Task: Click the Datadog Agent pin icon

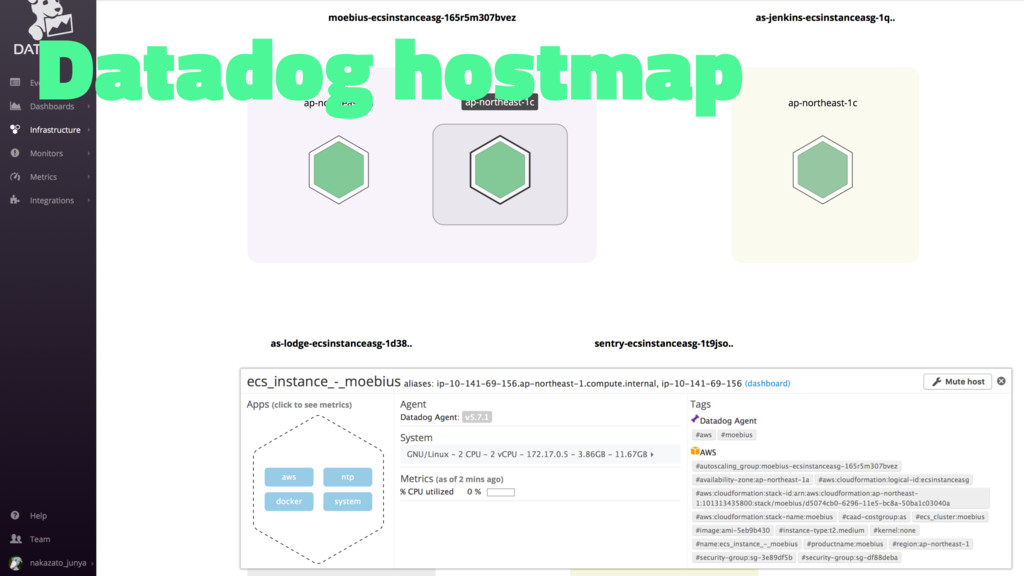Action: pyautogui.click(x=695, y=419)
